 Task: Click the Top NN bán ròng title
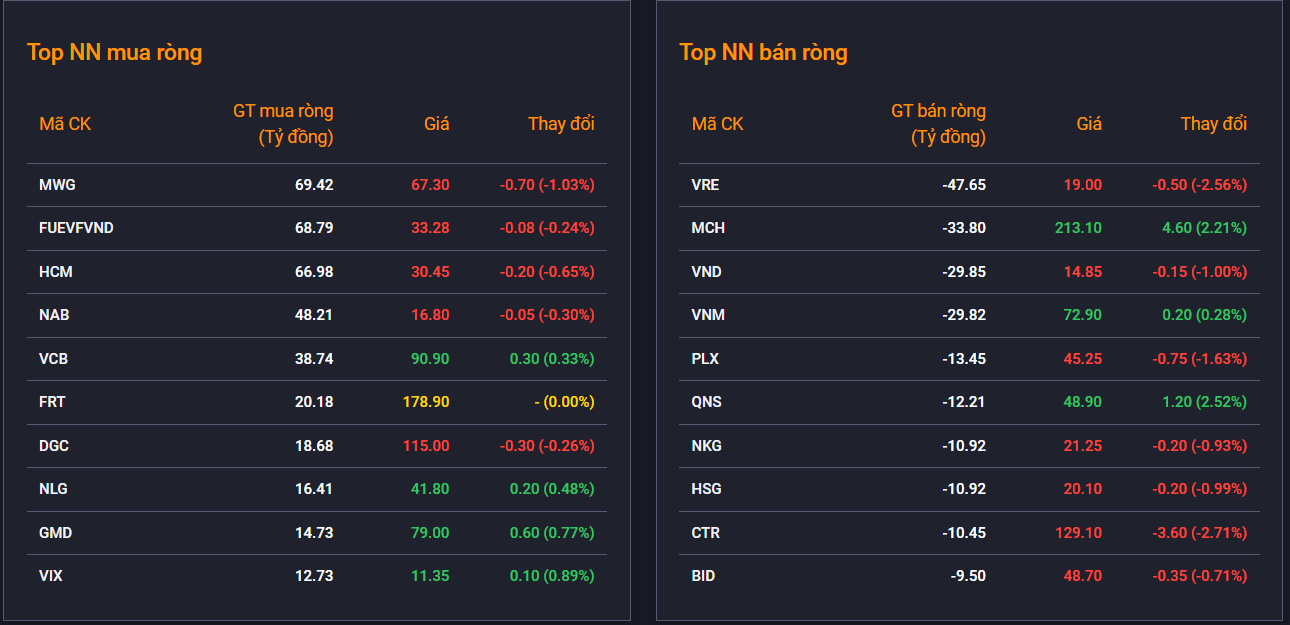pyautogui.click(x=763, y=52)
